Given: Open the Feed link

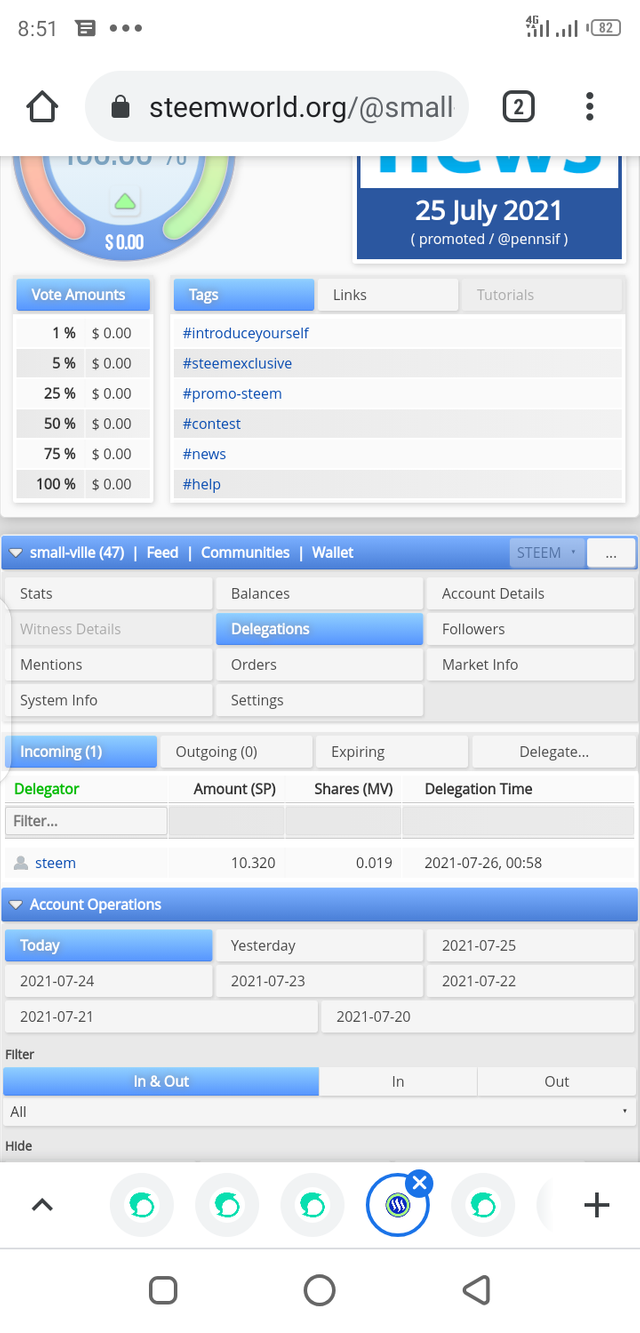Looking at the screenshot, I should pos(162,553).
